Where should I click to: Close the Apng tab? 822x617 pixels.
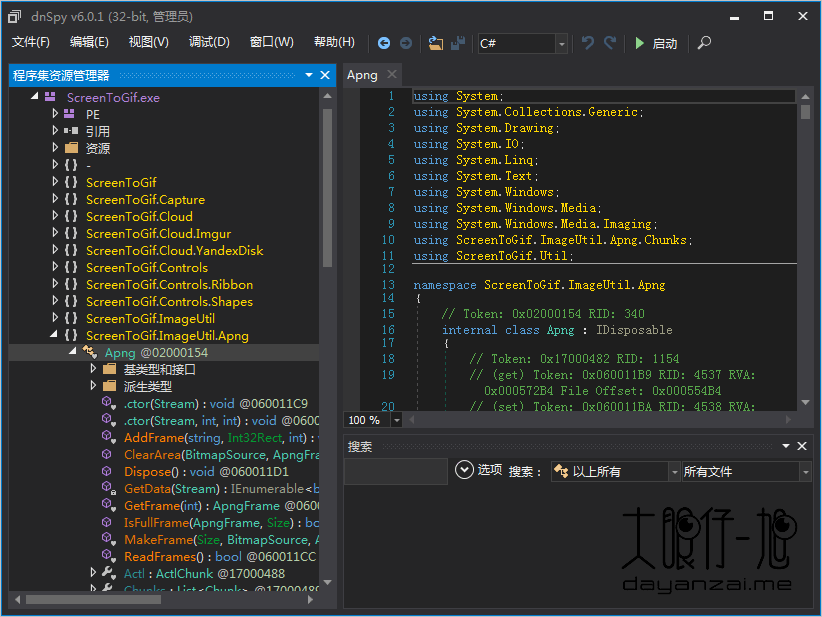392,74
